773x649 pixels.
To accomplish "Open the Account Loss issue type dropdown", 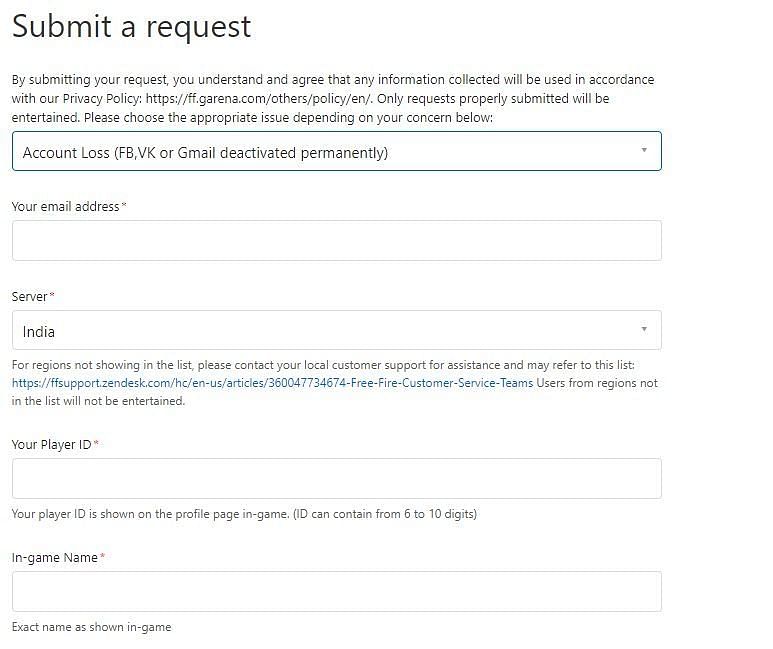I will 320,152.
